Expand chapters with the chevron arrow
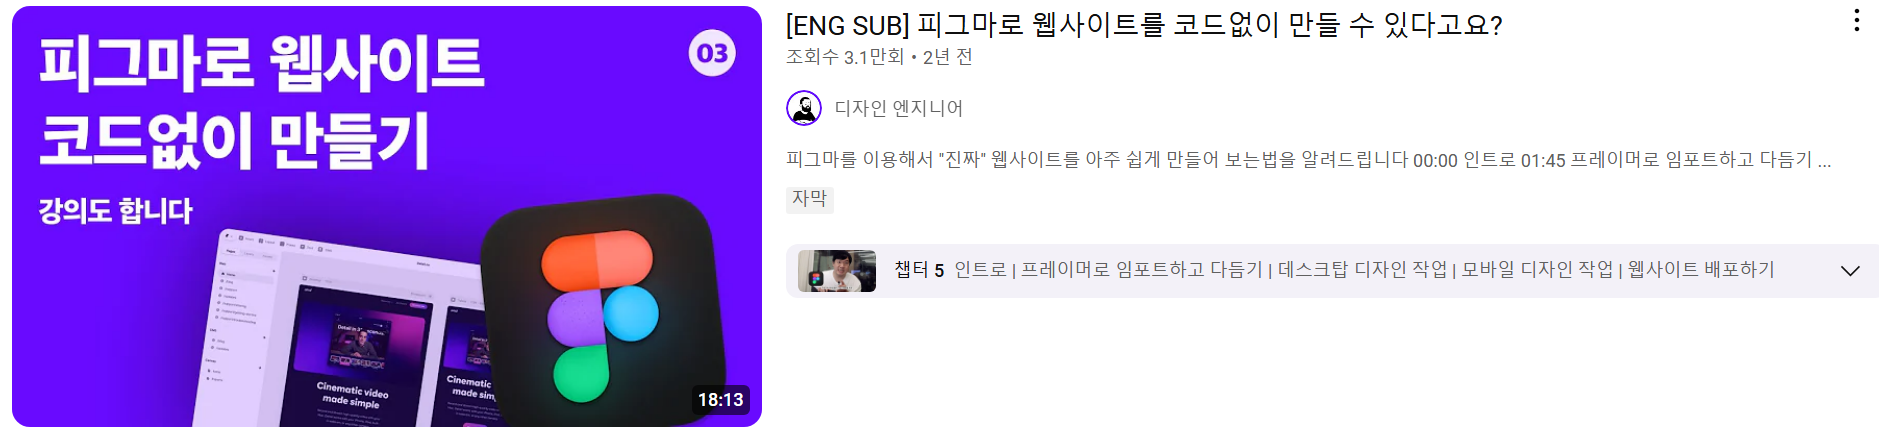The image size is (1879, 439). pos(1850,271)
